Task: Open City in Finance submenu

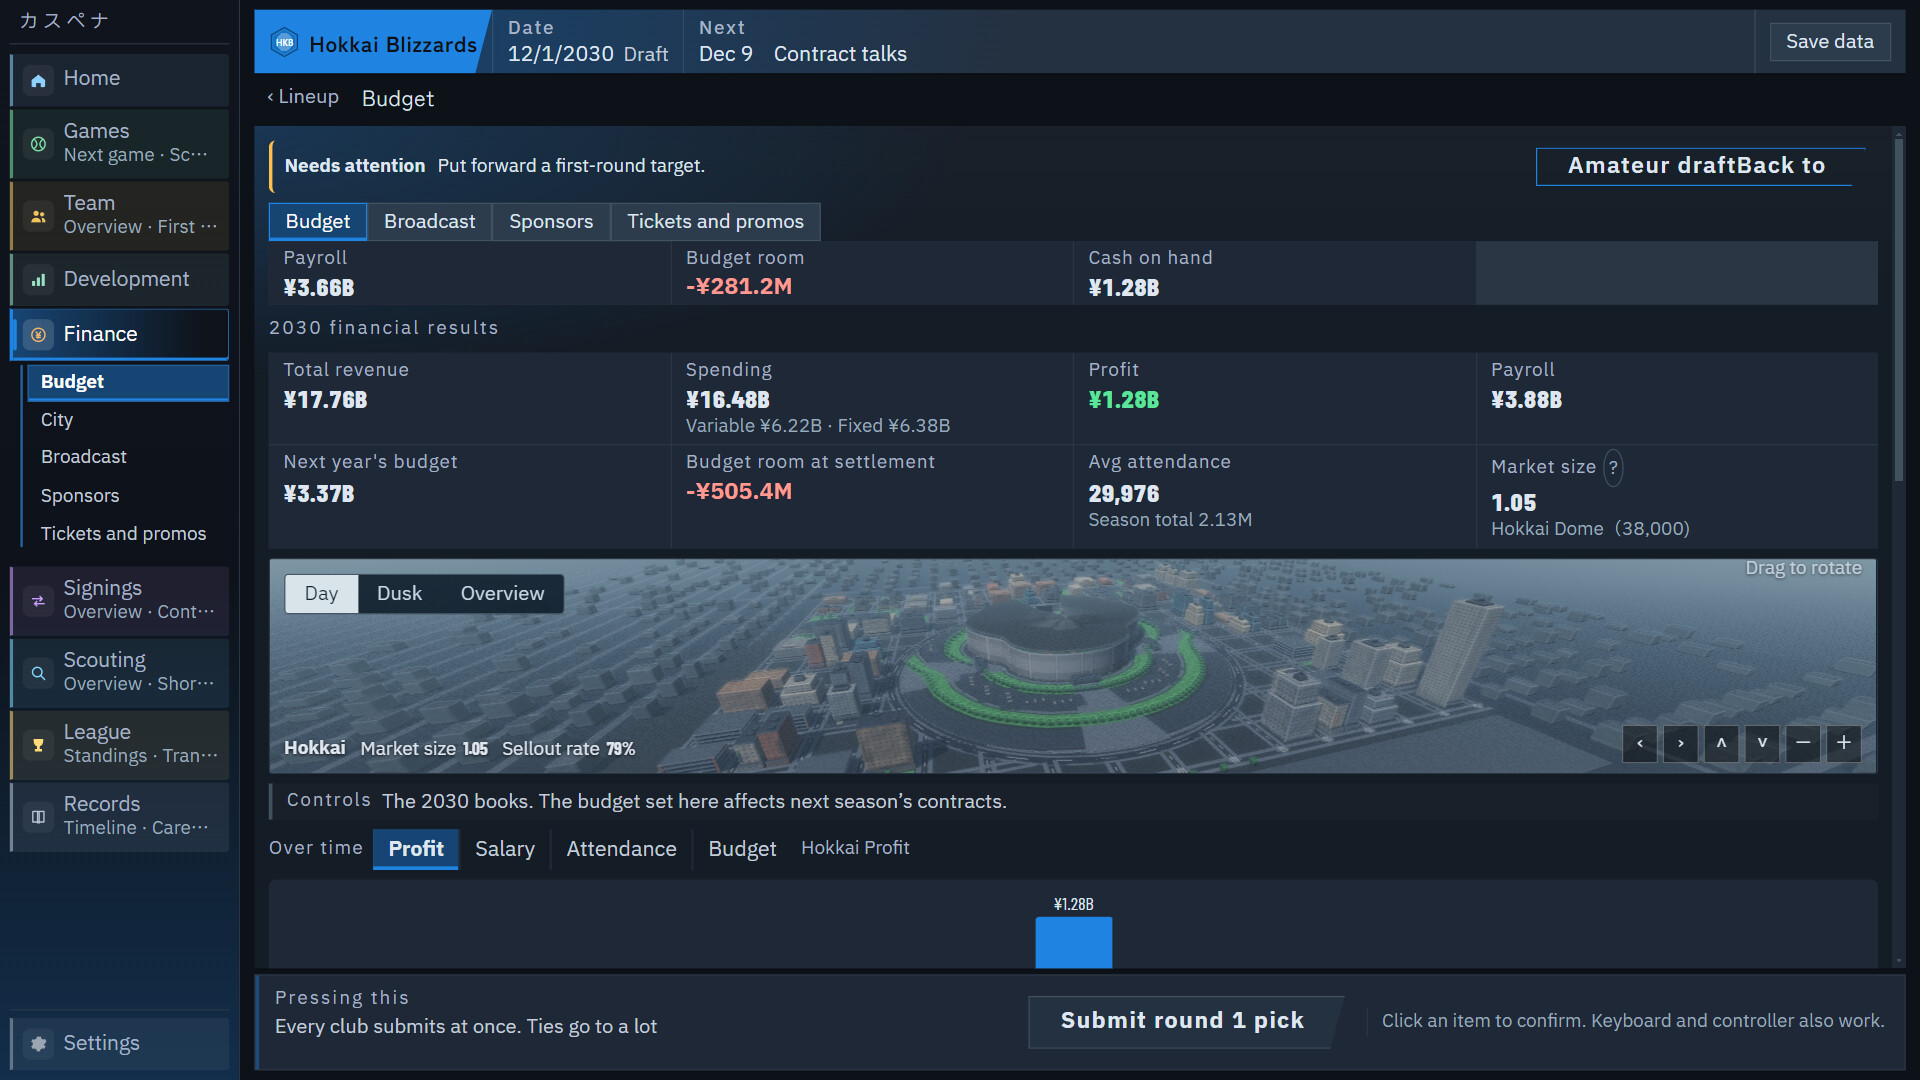Action: pyautogui.click(x=128, y=420)
